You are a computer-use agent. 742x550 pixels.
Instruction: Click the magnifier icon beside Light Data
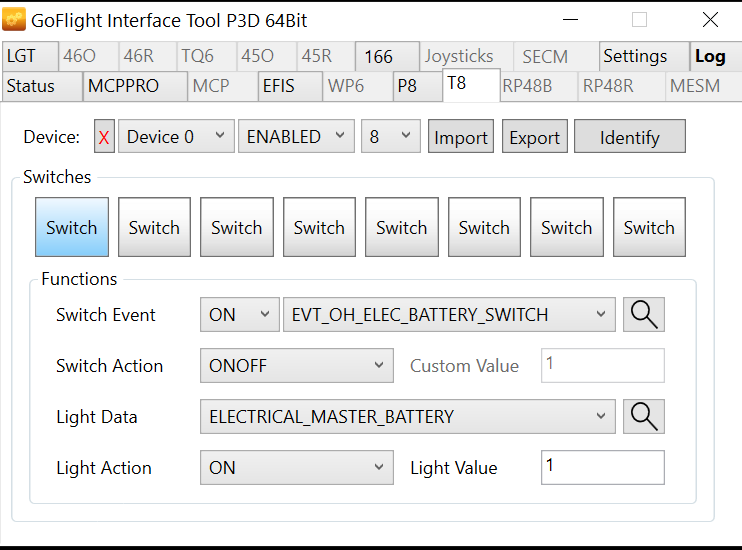pyautogui.click(x=644, y=416)
